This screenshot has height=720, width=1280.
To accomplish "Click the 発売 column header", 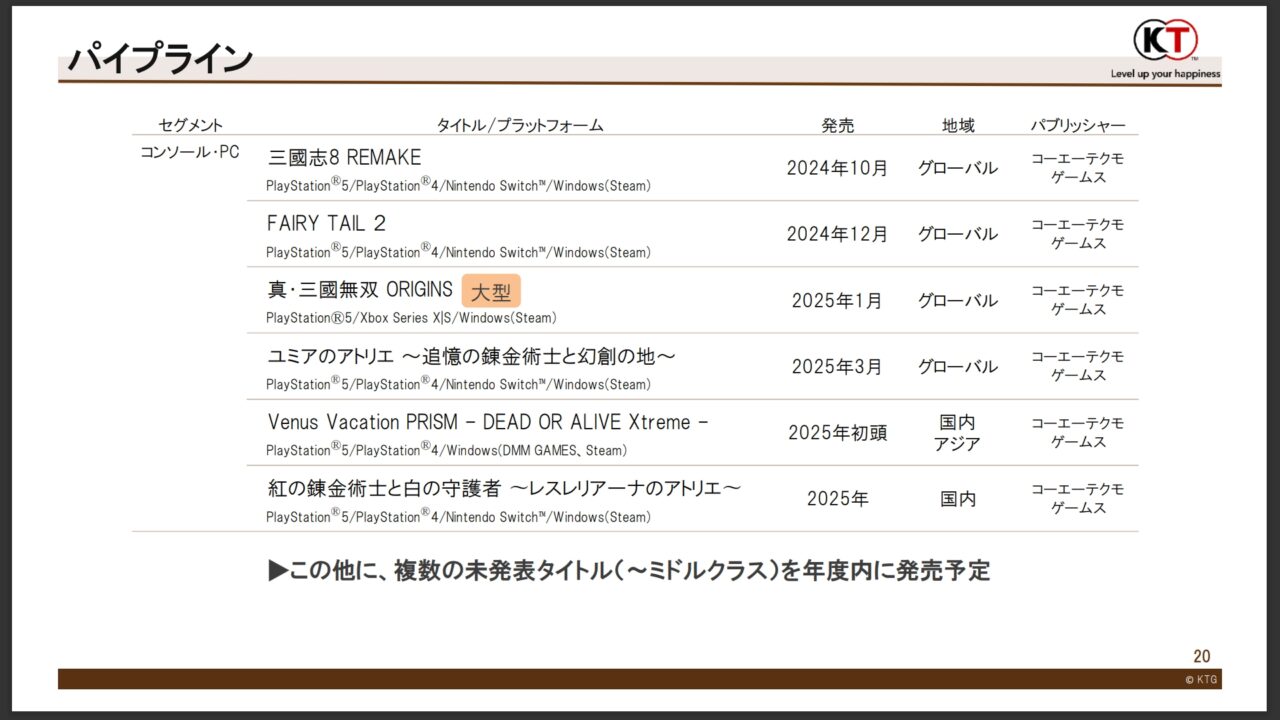I will [x=838, y=125].
